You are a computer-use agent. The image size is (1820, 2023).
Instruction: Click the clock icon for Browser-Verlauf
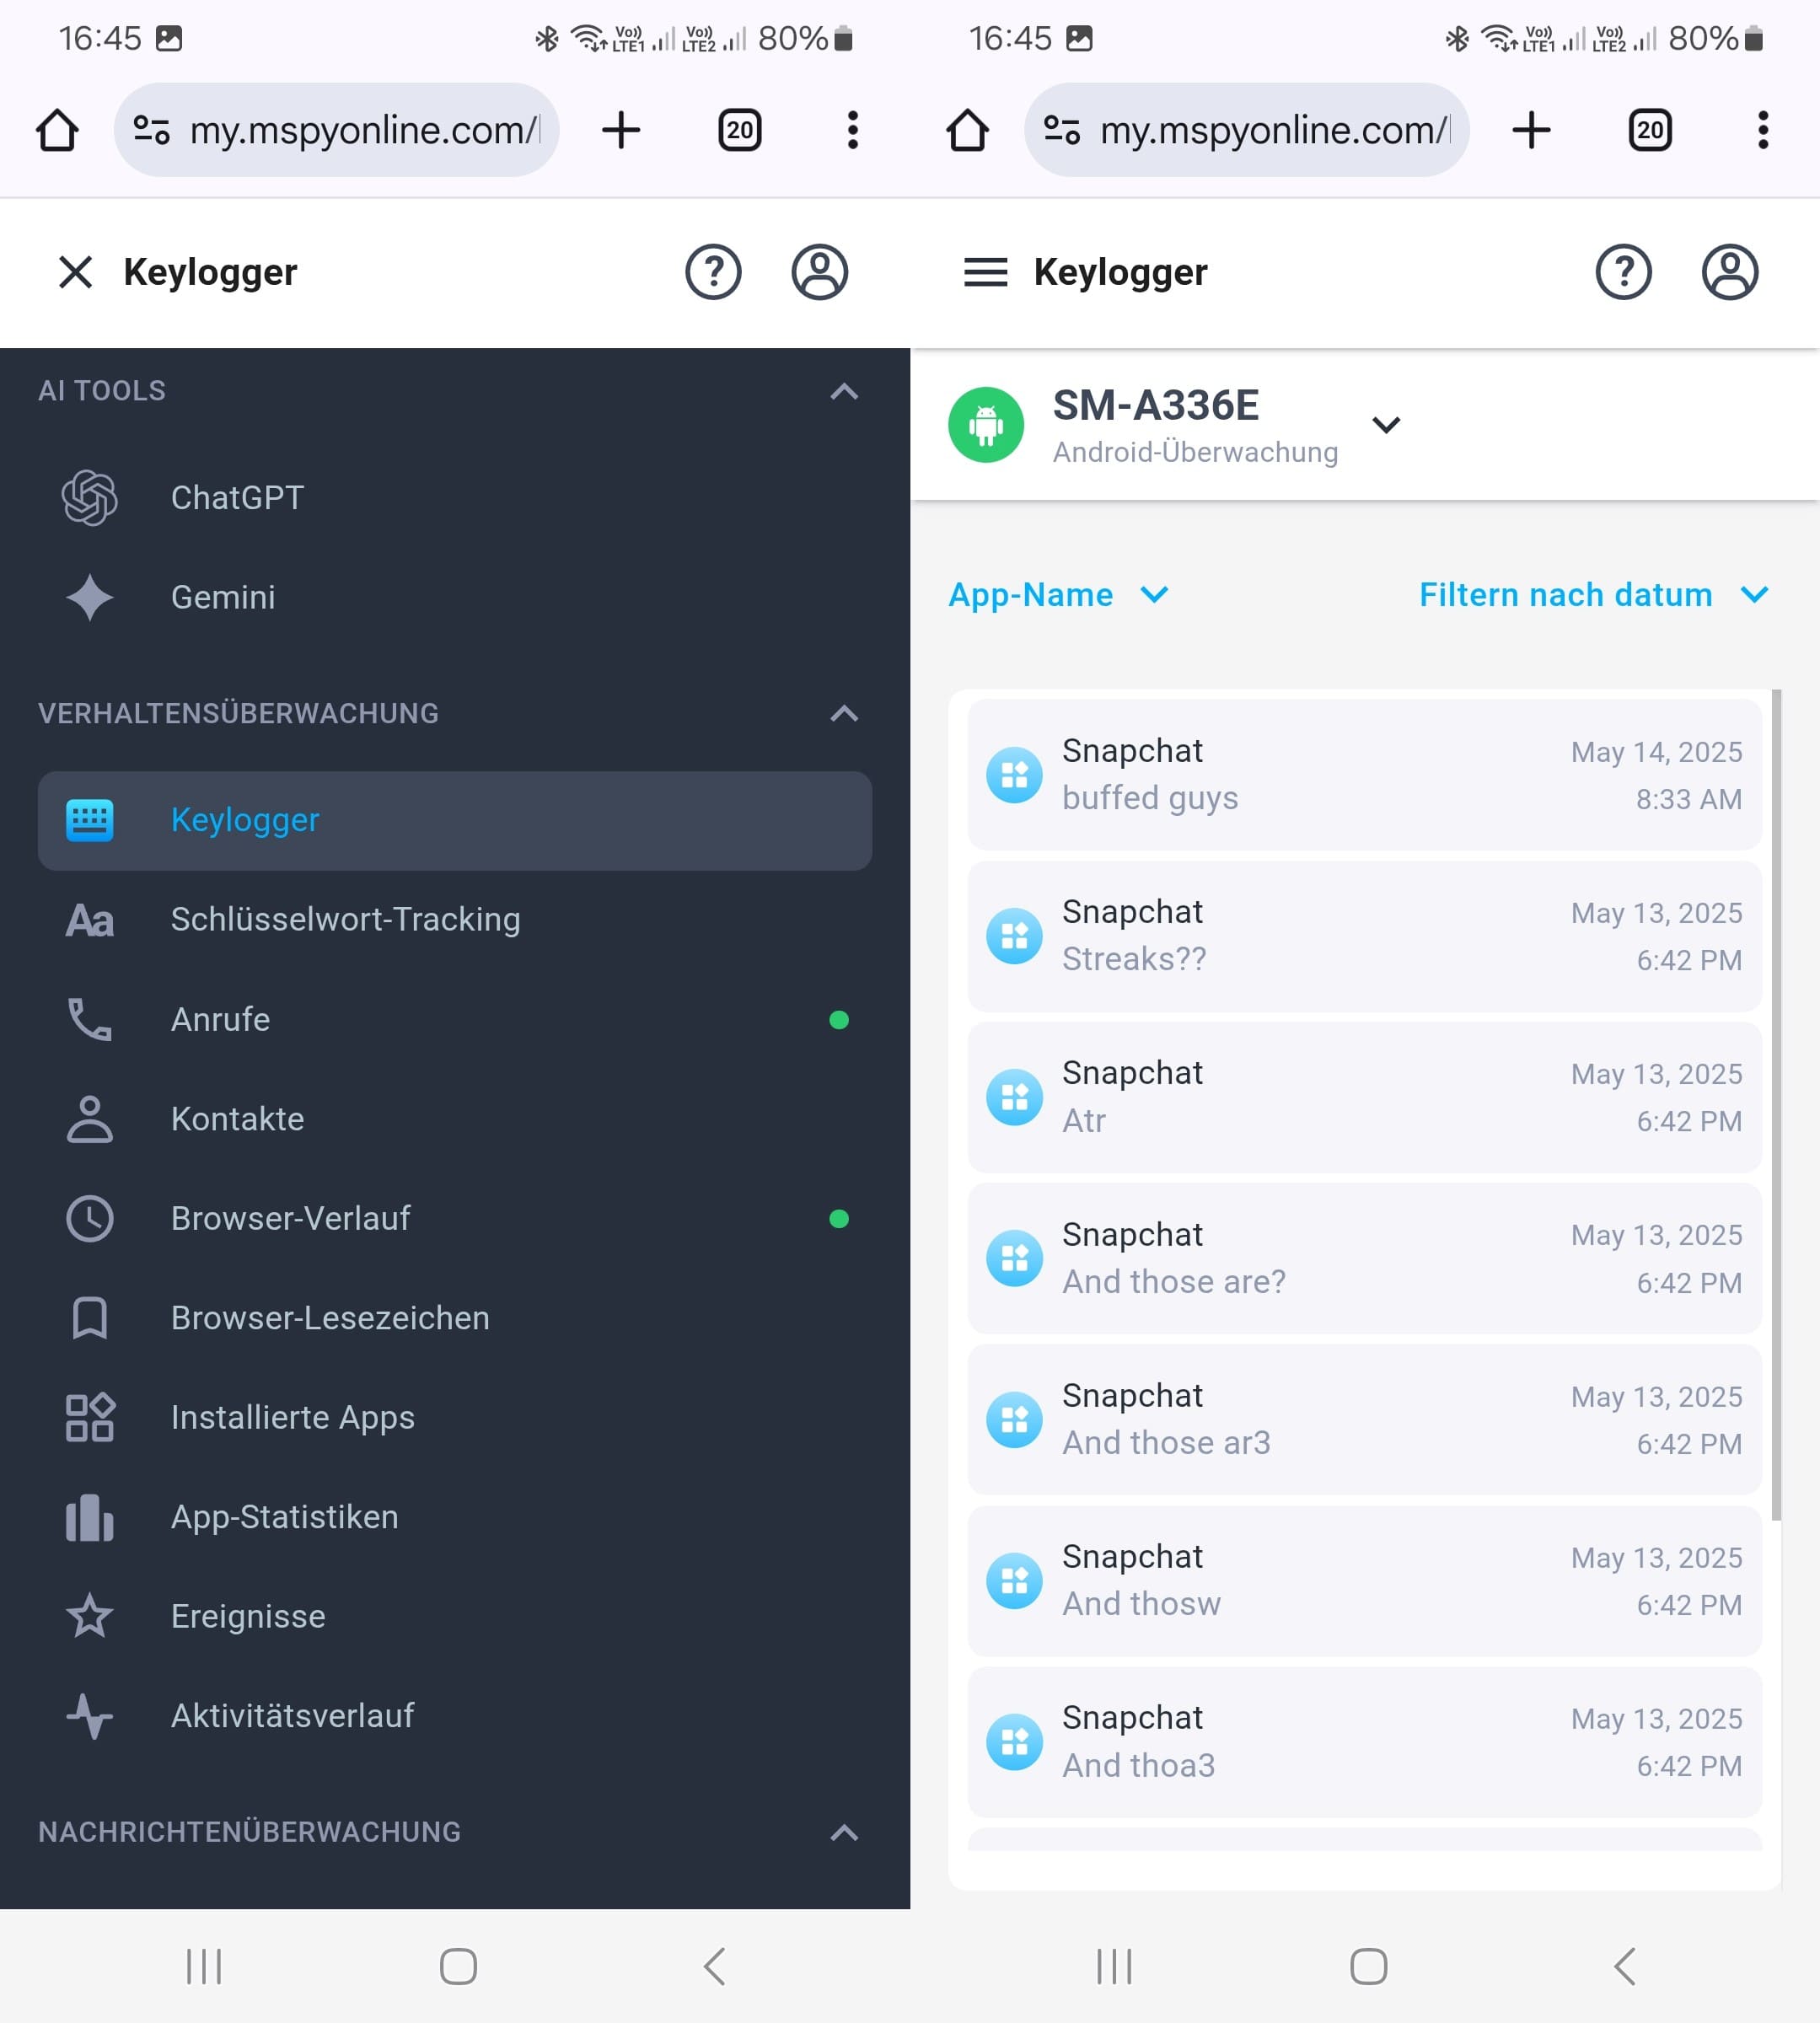tap(90, 1218)
